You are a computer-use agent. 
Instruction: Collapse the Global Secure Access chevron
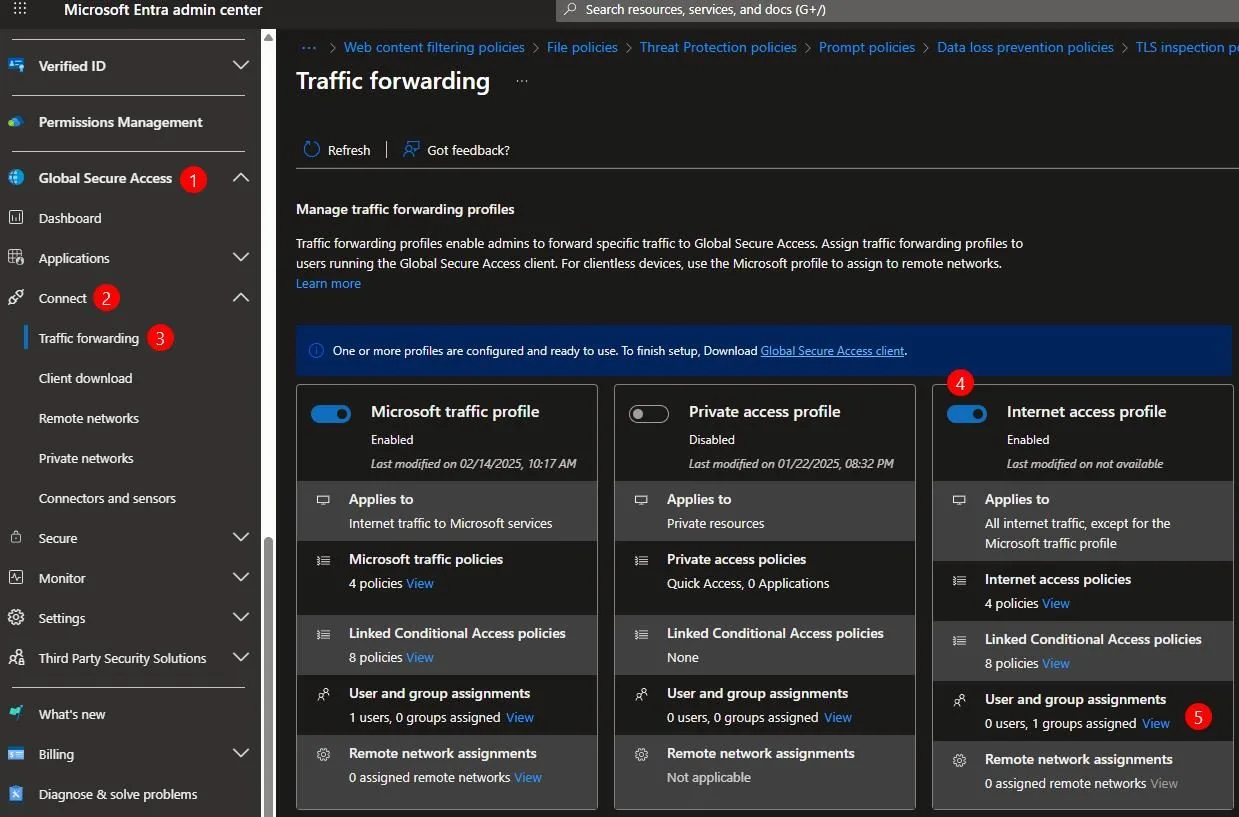coord(241,178)
